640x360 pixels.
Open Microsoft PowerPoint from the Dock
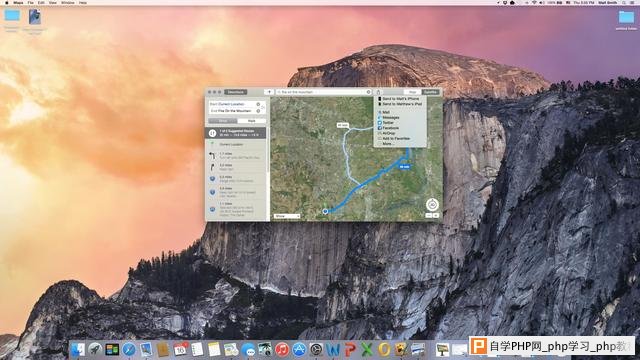coord(350,350)
